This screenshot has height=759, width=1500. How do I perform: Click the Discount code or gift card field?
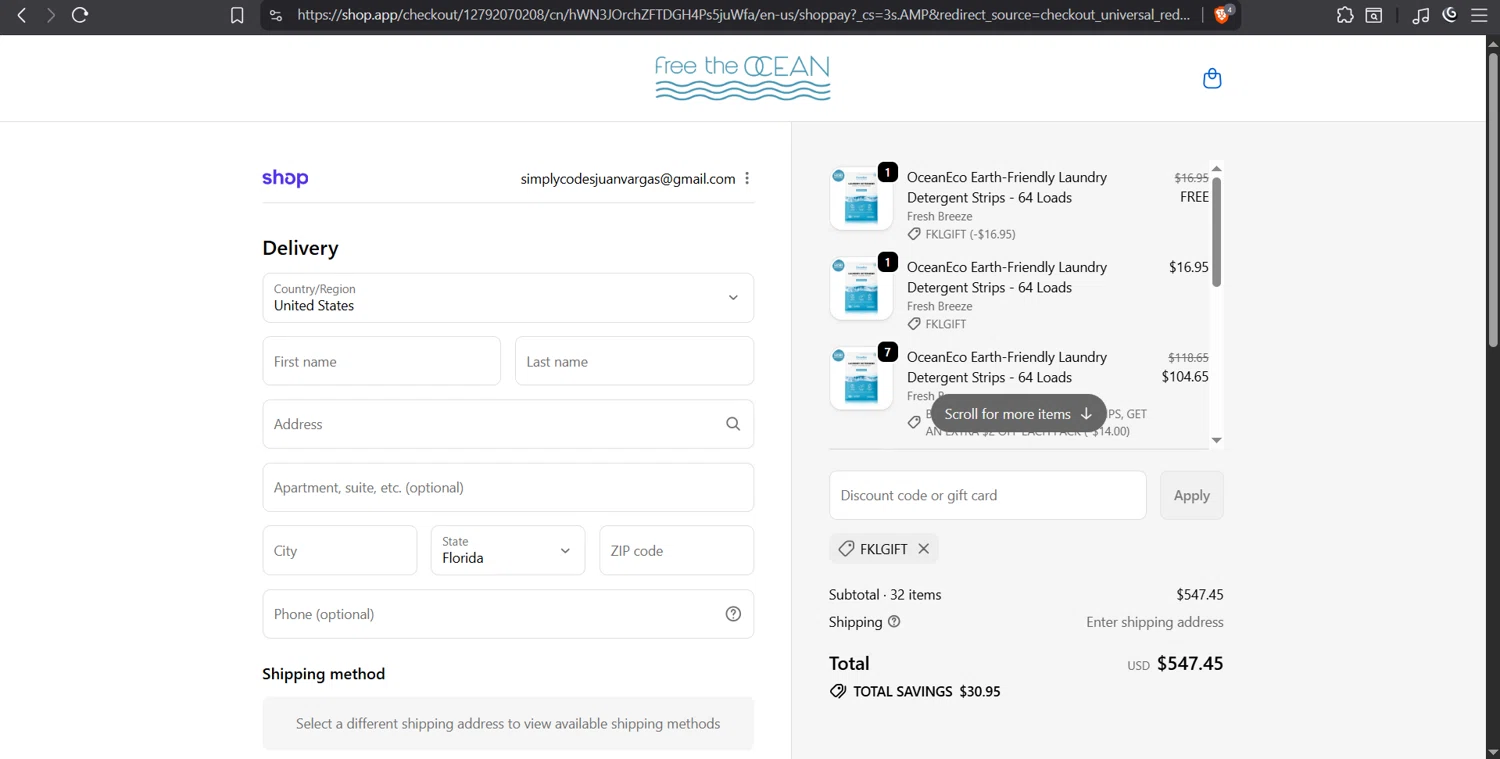pyautogui.click(x=988, y=495)
